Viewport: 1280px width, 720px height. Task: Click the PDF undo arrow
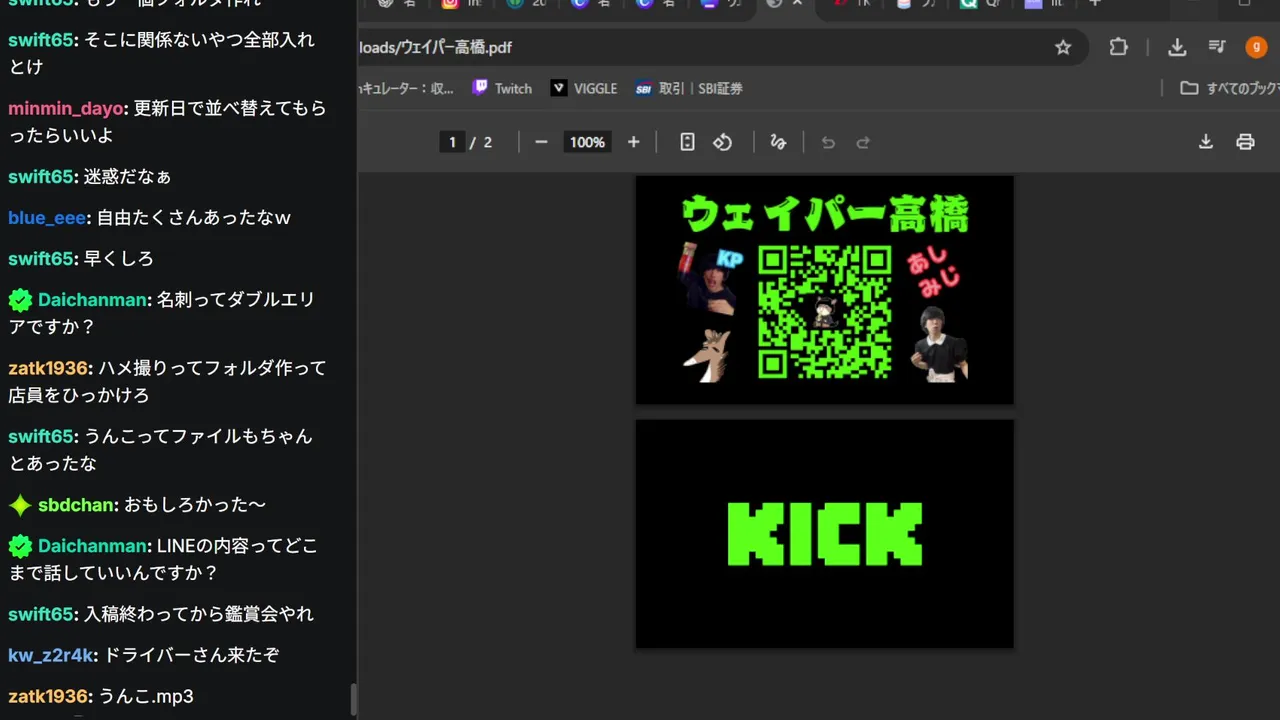pos(828,142)
